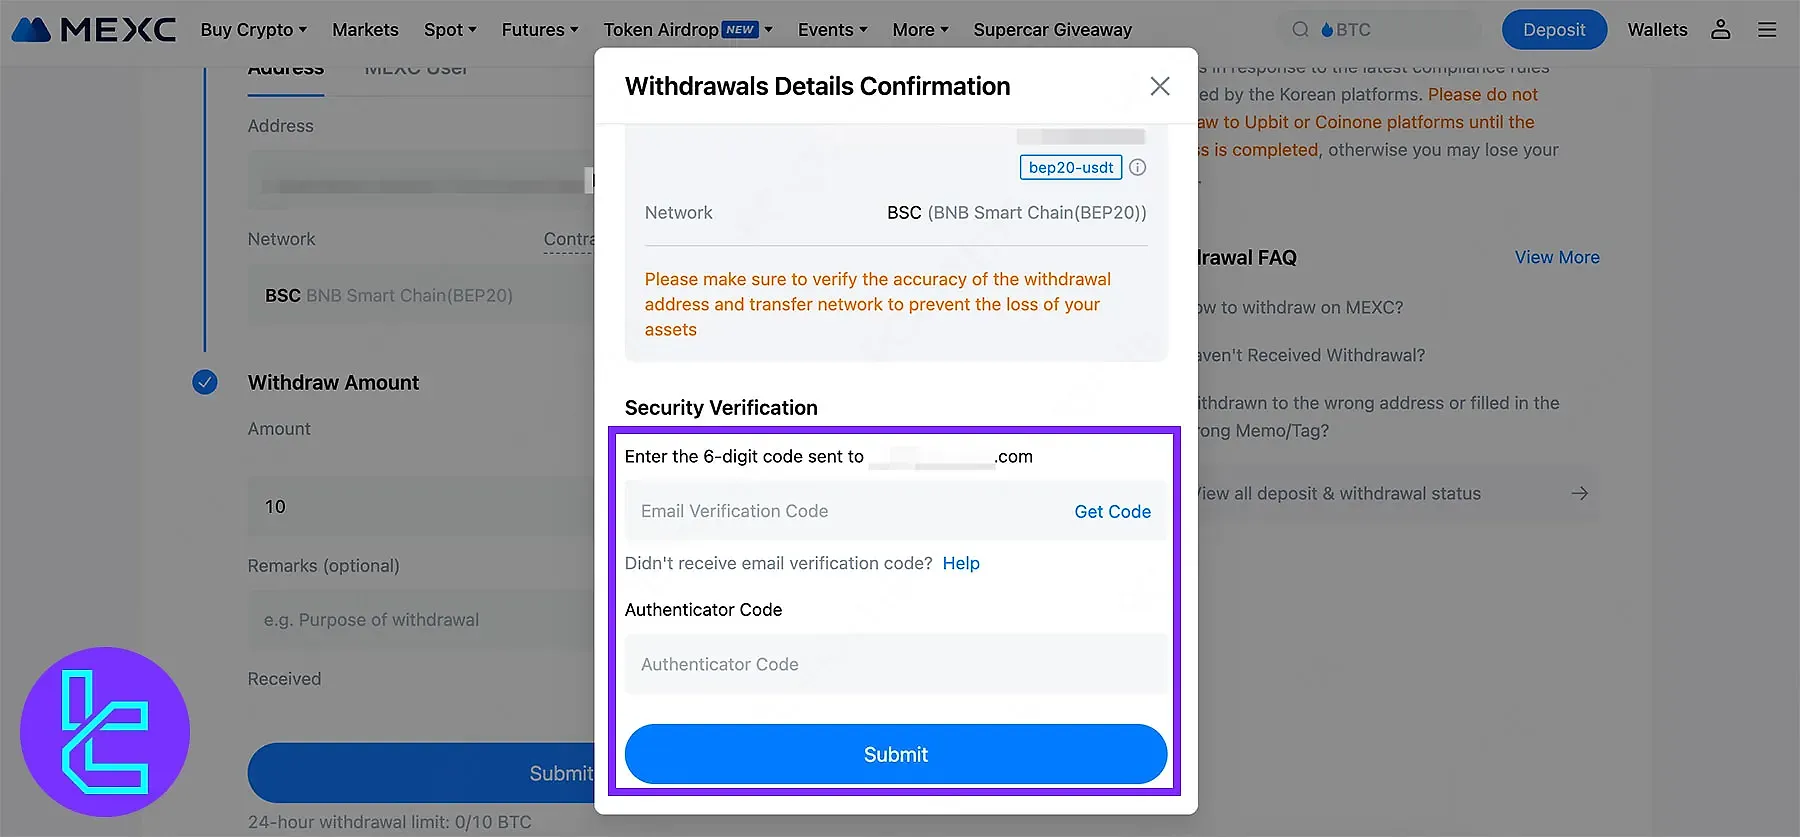Expand the Buy Crypto dropdown
The width and height of the screenshot is (1800, 837).
[x=253, y=30]
